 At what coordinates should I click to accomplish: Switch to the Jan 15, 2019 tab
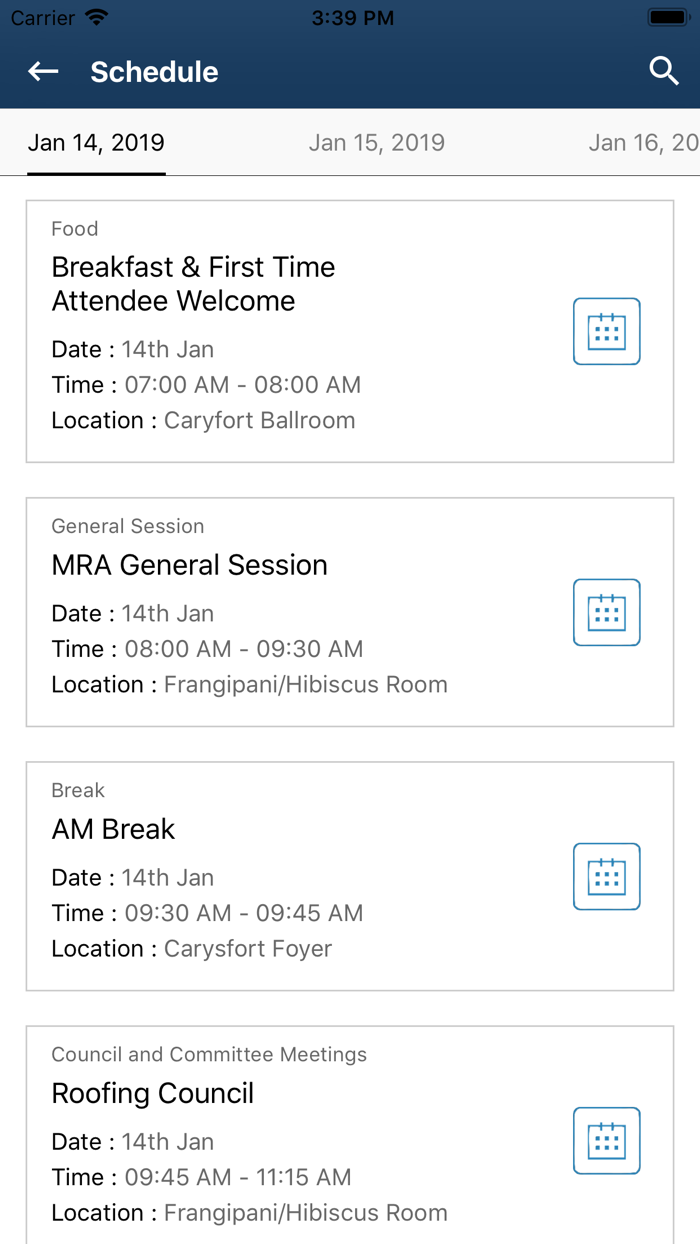(x=376, y=143)
